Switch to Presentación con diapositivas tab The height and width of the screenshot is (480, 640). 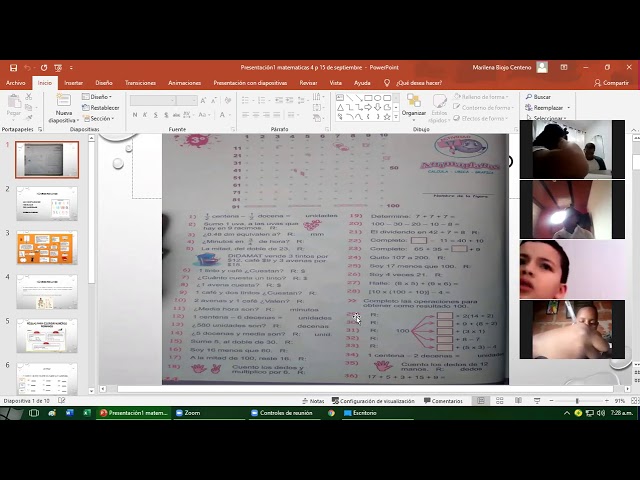click(250, 83)
